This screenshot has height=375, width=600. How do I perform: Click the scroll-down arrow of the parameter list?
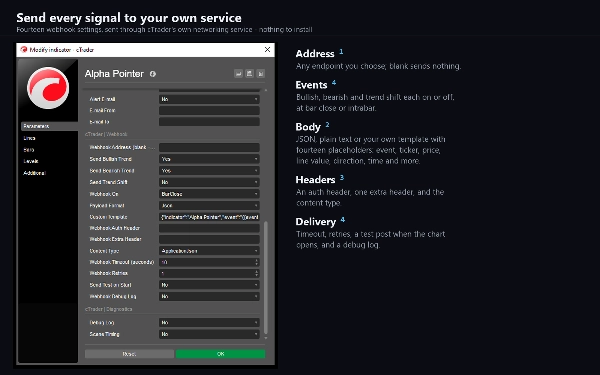(266, 338)
